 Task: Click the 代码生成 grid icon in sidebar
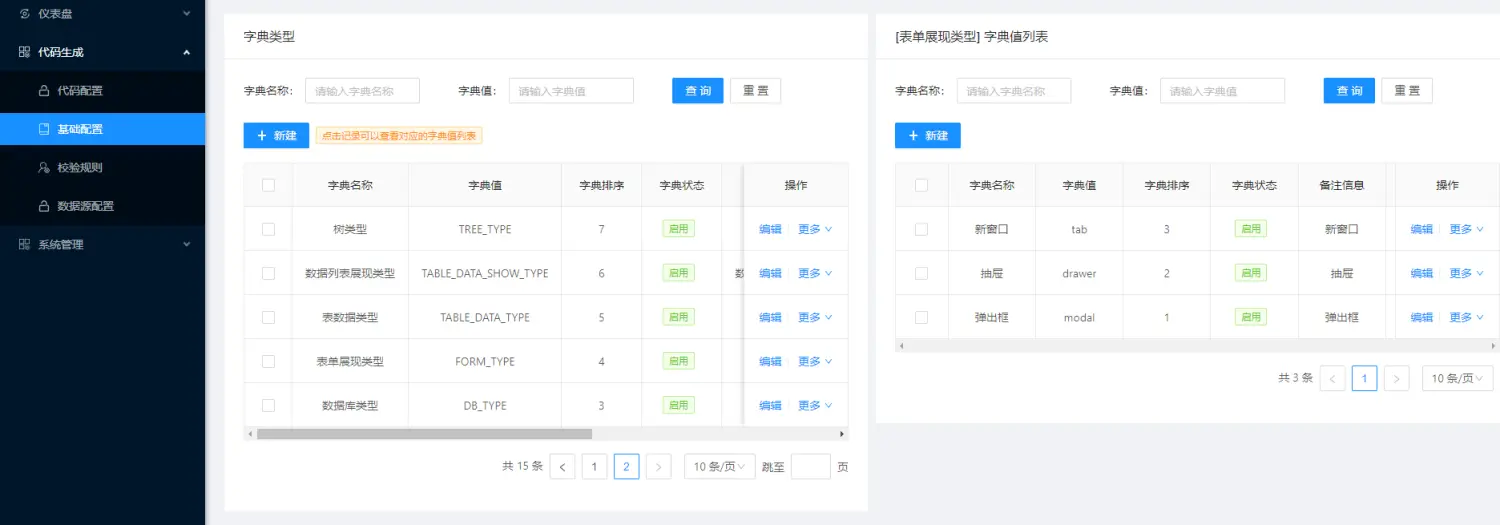[x=25, y=52]
